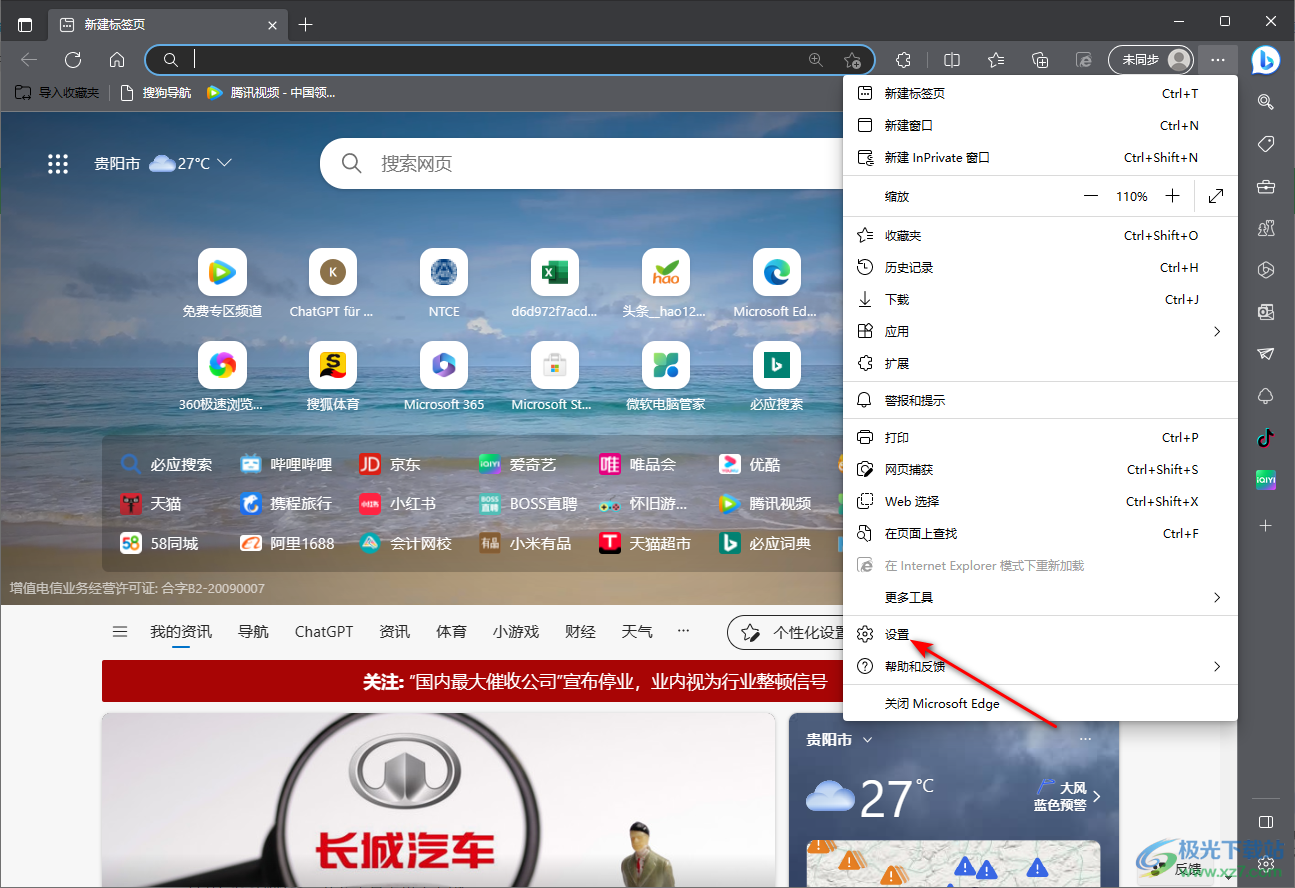Click the Internet Explorer mode toolbar icon
Screen dimensions: 1295x888
coord(1084,60)
